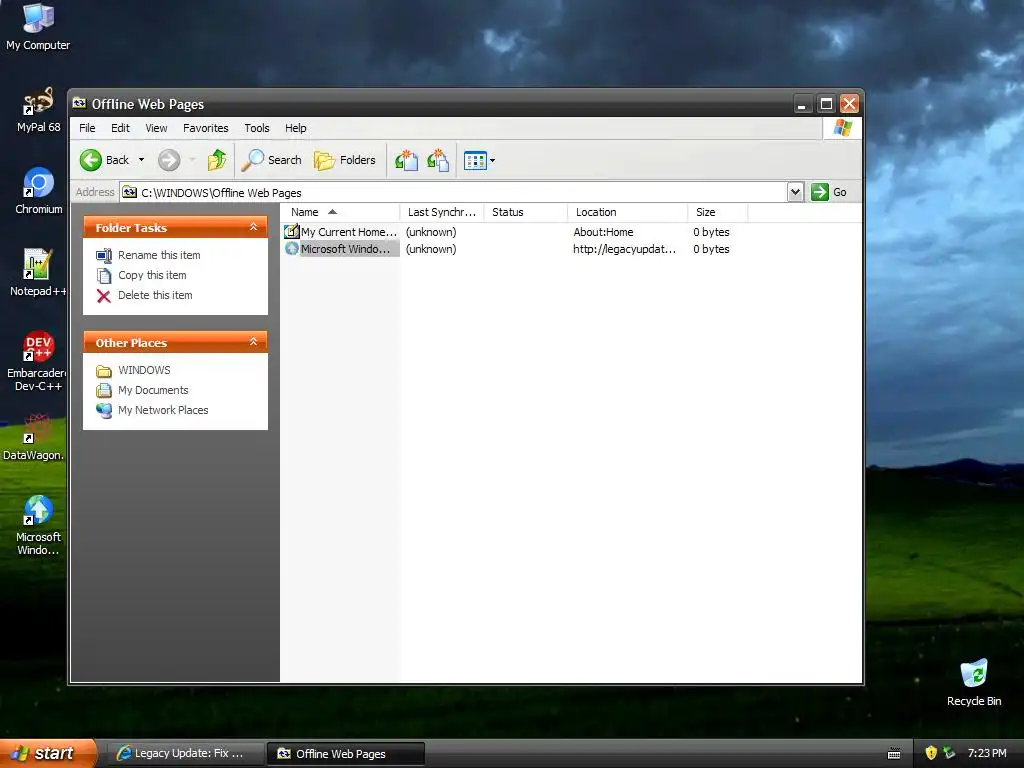Open the Search pane
Image resolution: width=1024 pixels, height=768 pixels.
tap(272, 160)
